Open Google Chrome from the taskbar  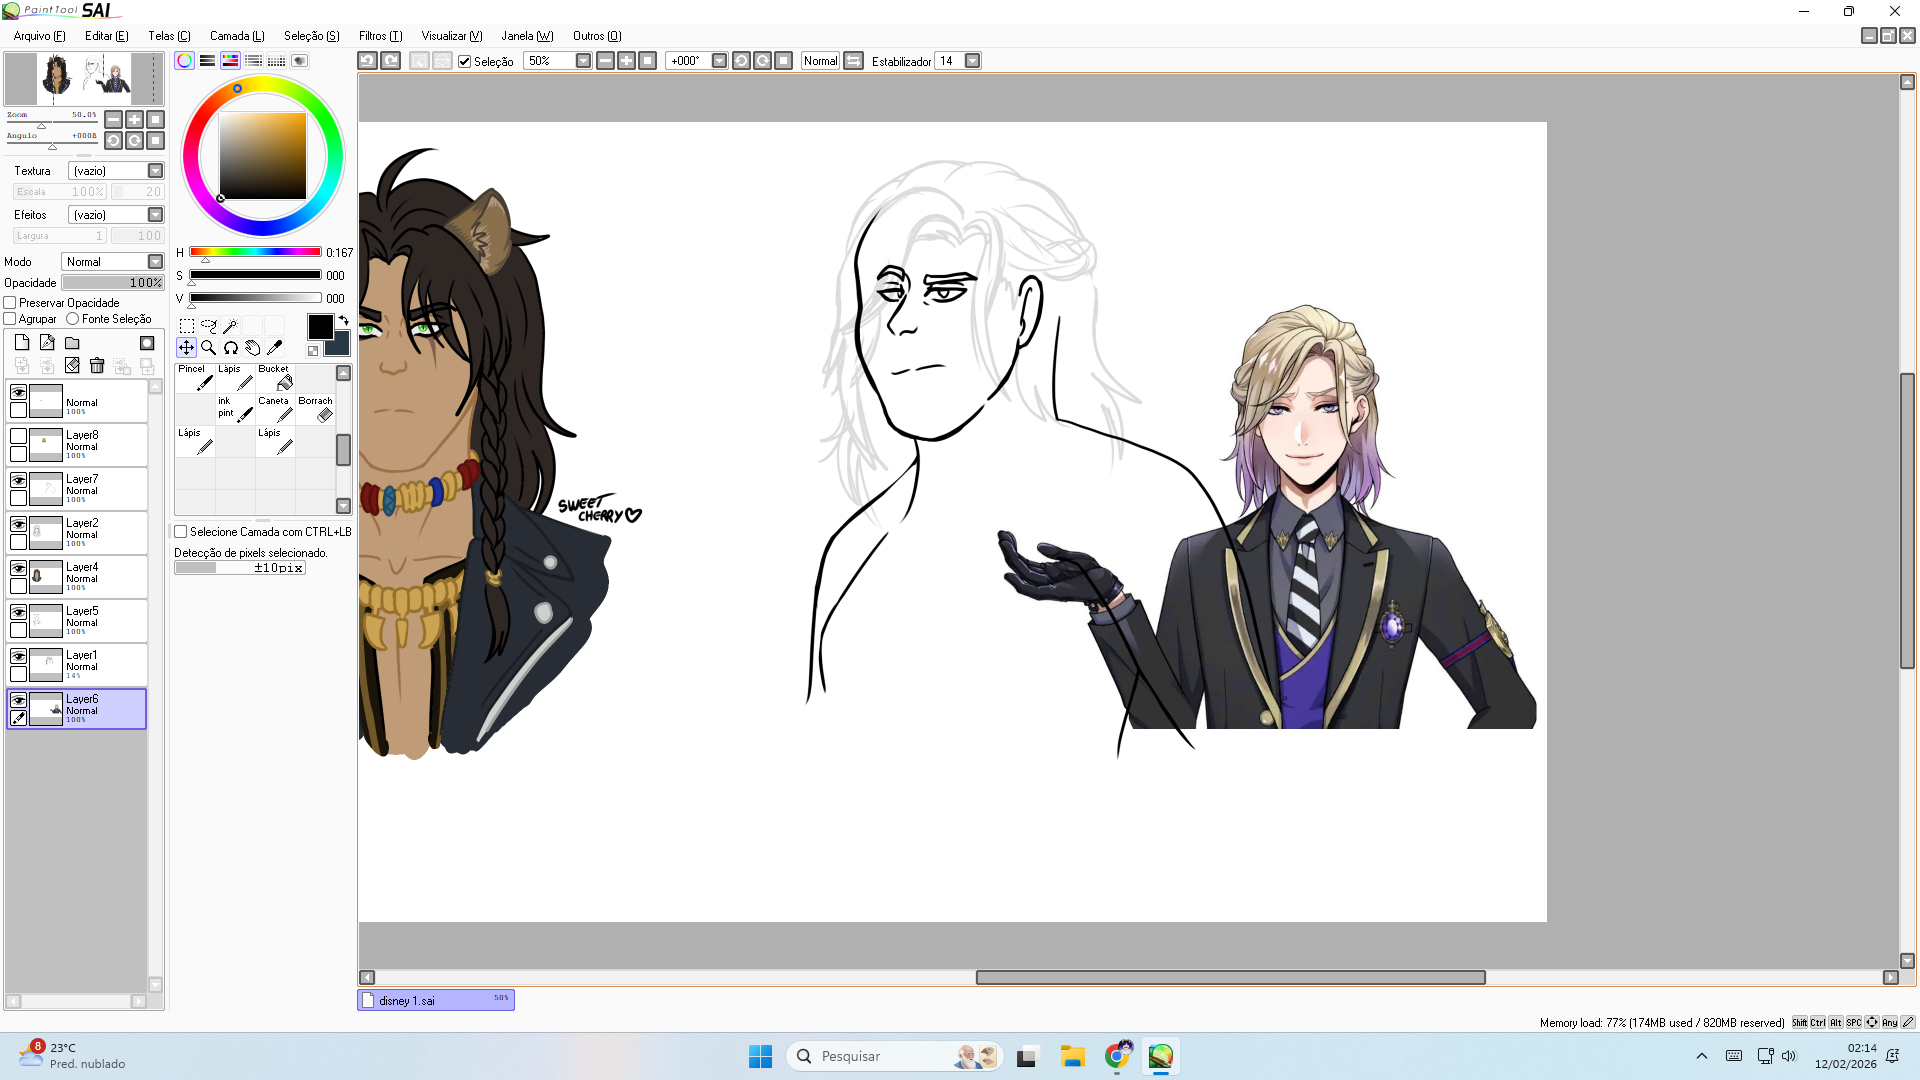tap(1117, 1056)
